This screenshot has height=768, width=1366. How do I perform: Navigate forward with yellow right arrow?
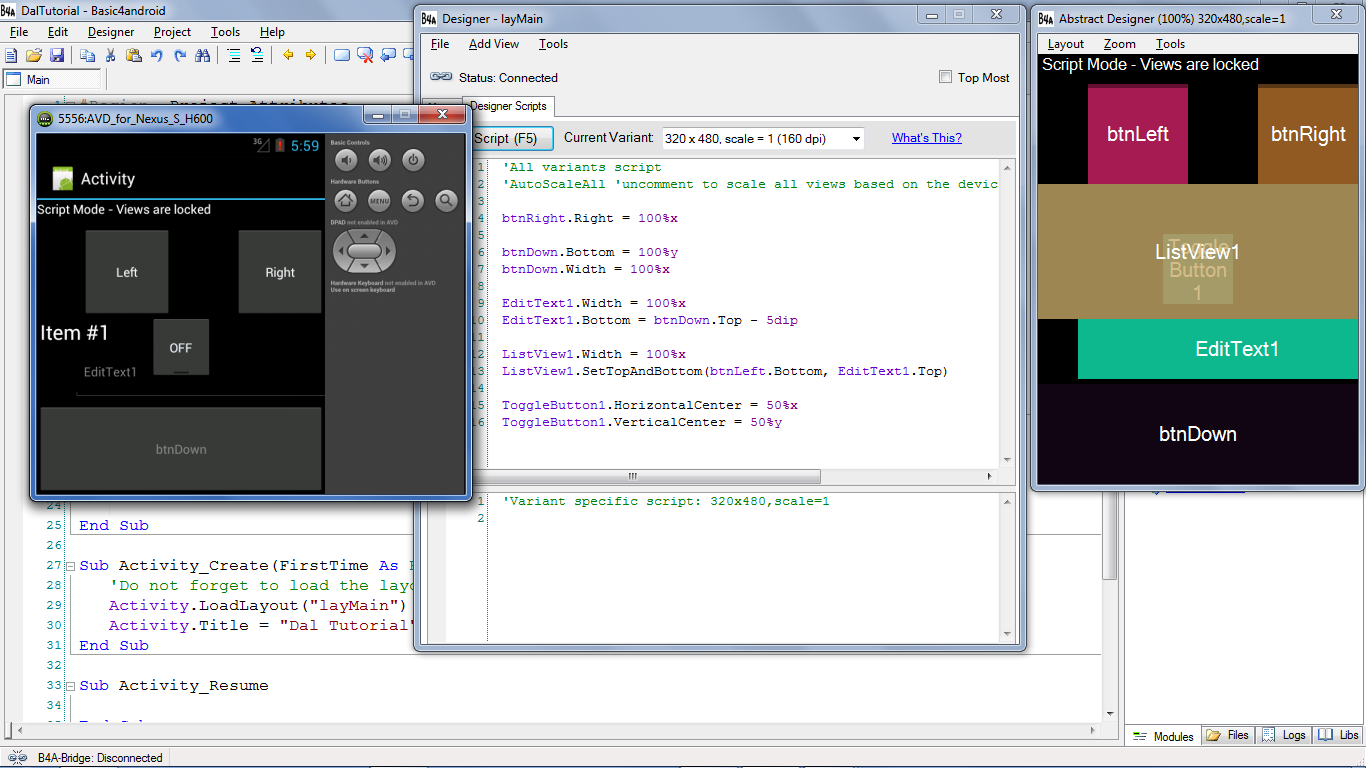310,55
